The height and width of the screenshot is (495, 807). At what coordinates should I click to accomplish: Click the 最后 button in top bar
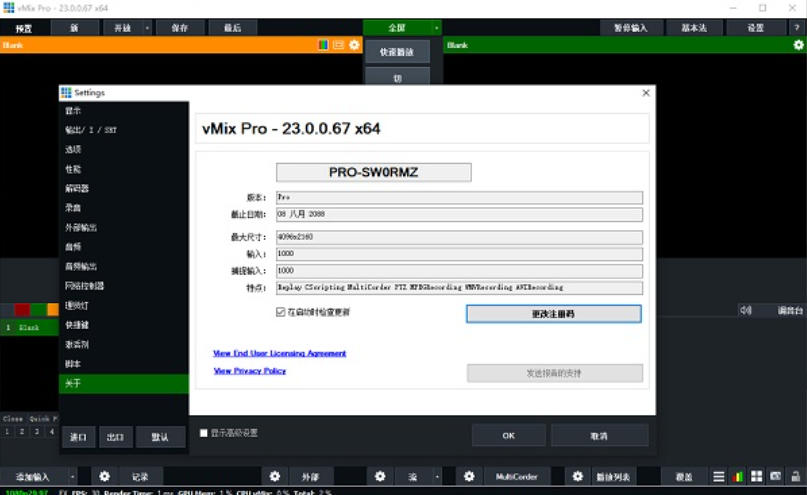tap(233, 28)
